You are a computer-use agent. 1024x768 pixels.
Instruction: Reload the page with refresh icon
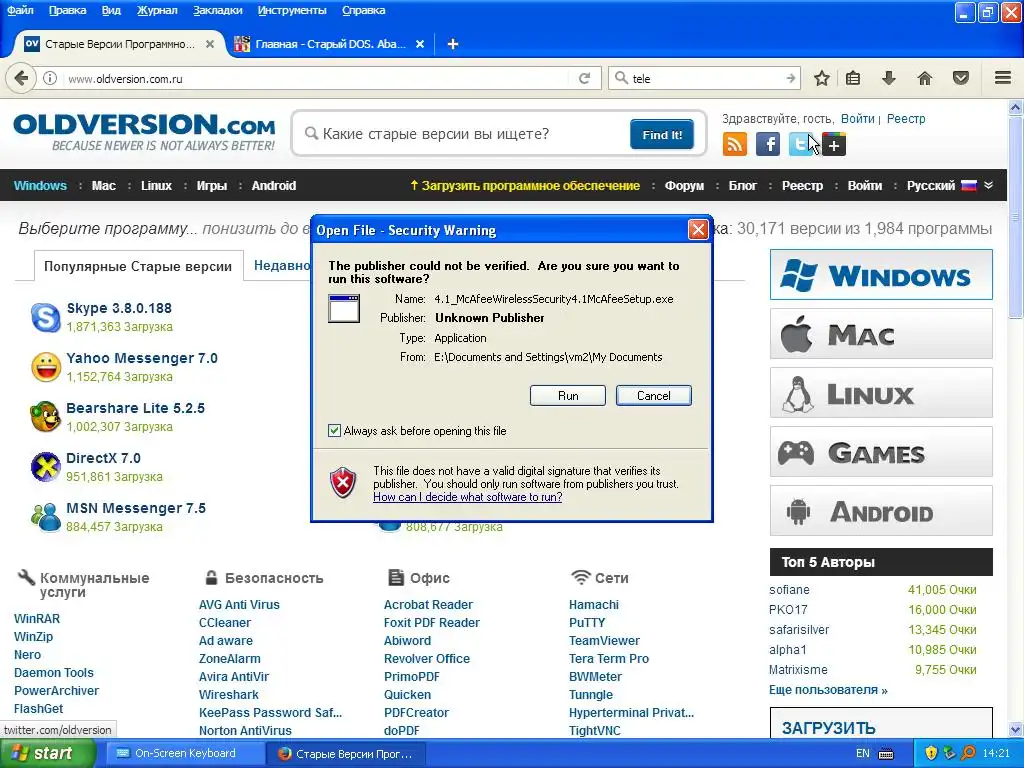[x=584, y=78]
